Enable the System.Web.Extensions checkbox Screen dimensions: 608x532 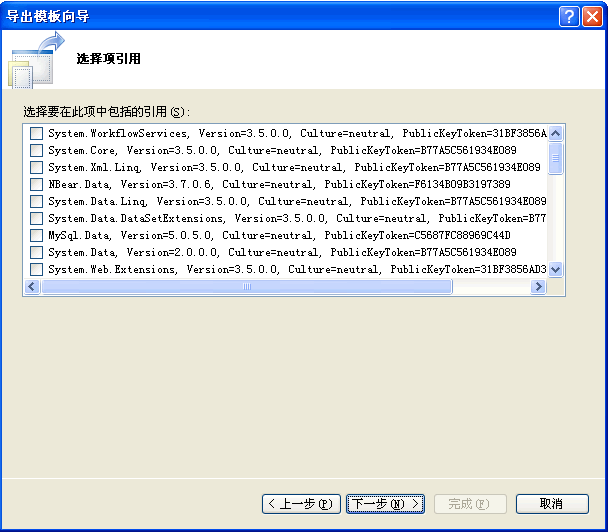tap(36, 269)
